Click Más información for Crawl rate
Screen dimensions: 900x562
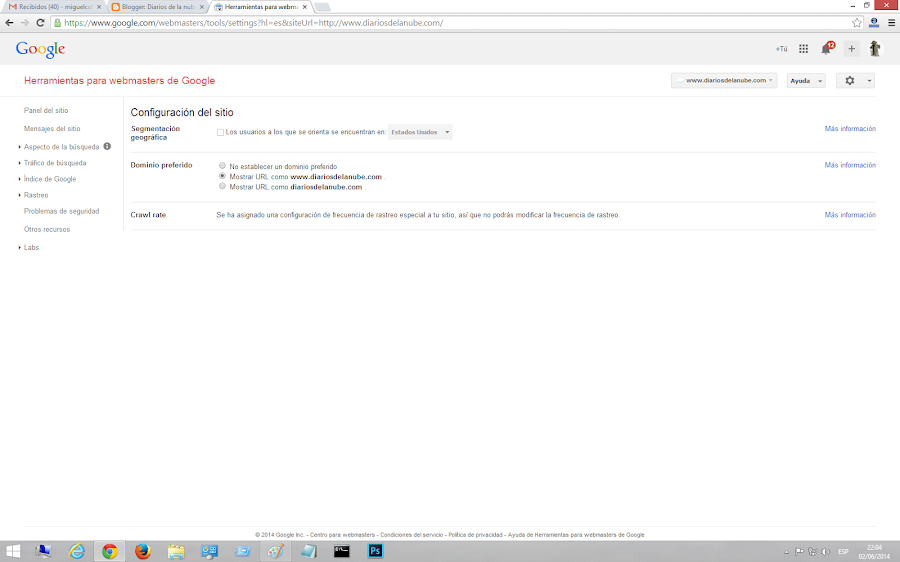[x=850, y=215]
